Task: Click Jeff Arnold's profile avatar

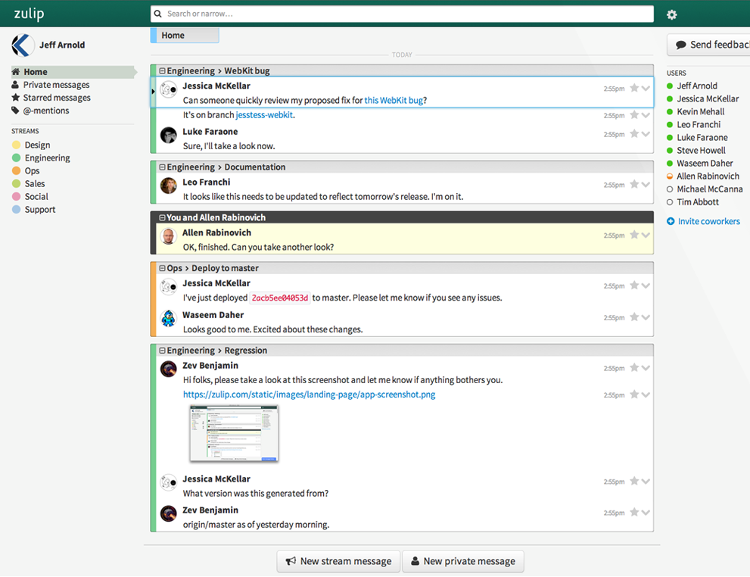Action: pyautogui.click(x=22, y=45)
